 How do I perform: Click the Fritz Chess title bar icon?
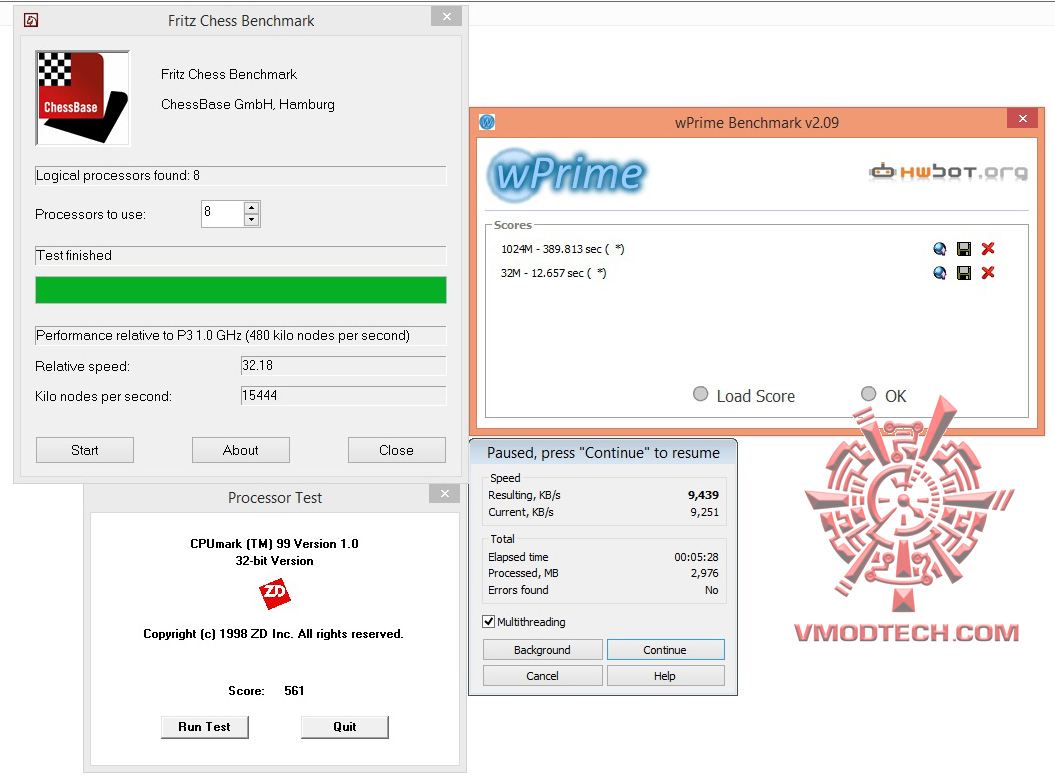pyautogui.click(x=31, y=20)
